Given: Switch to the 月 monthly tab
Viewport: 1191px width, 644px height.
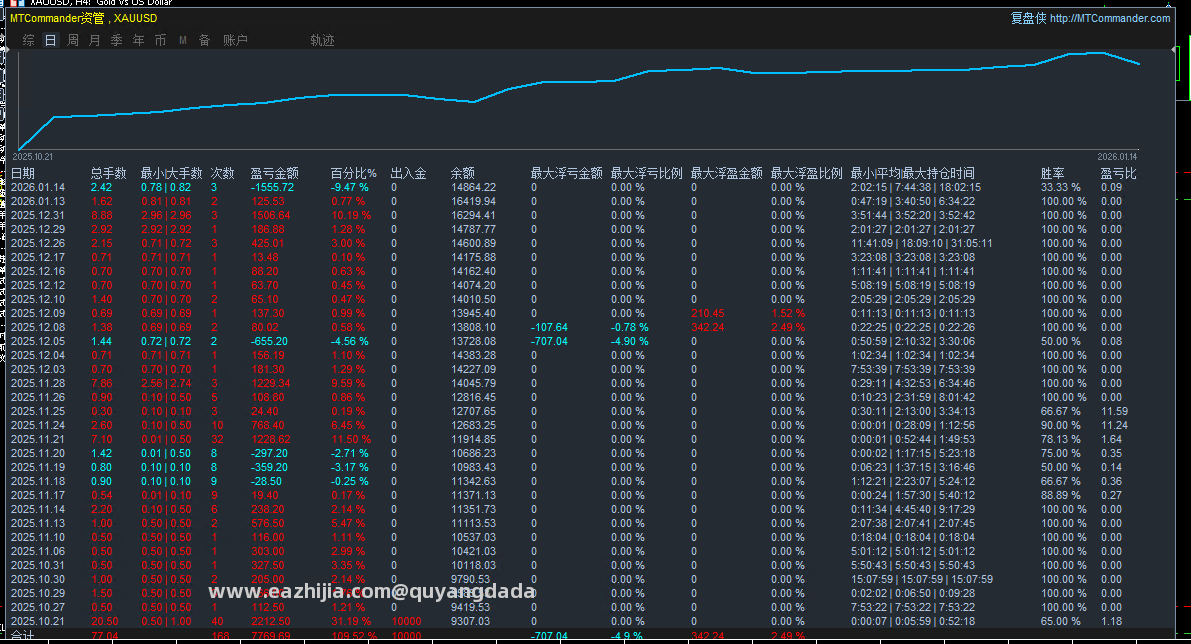Looking at the screenshot, I should click(x=95, y=40).
